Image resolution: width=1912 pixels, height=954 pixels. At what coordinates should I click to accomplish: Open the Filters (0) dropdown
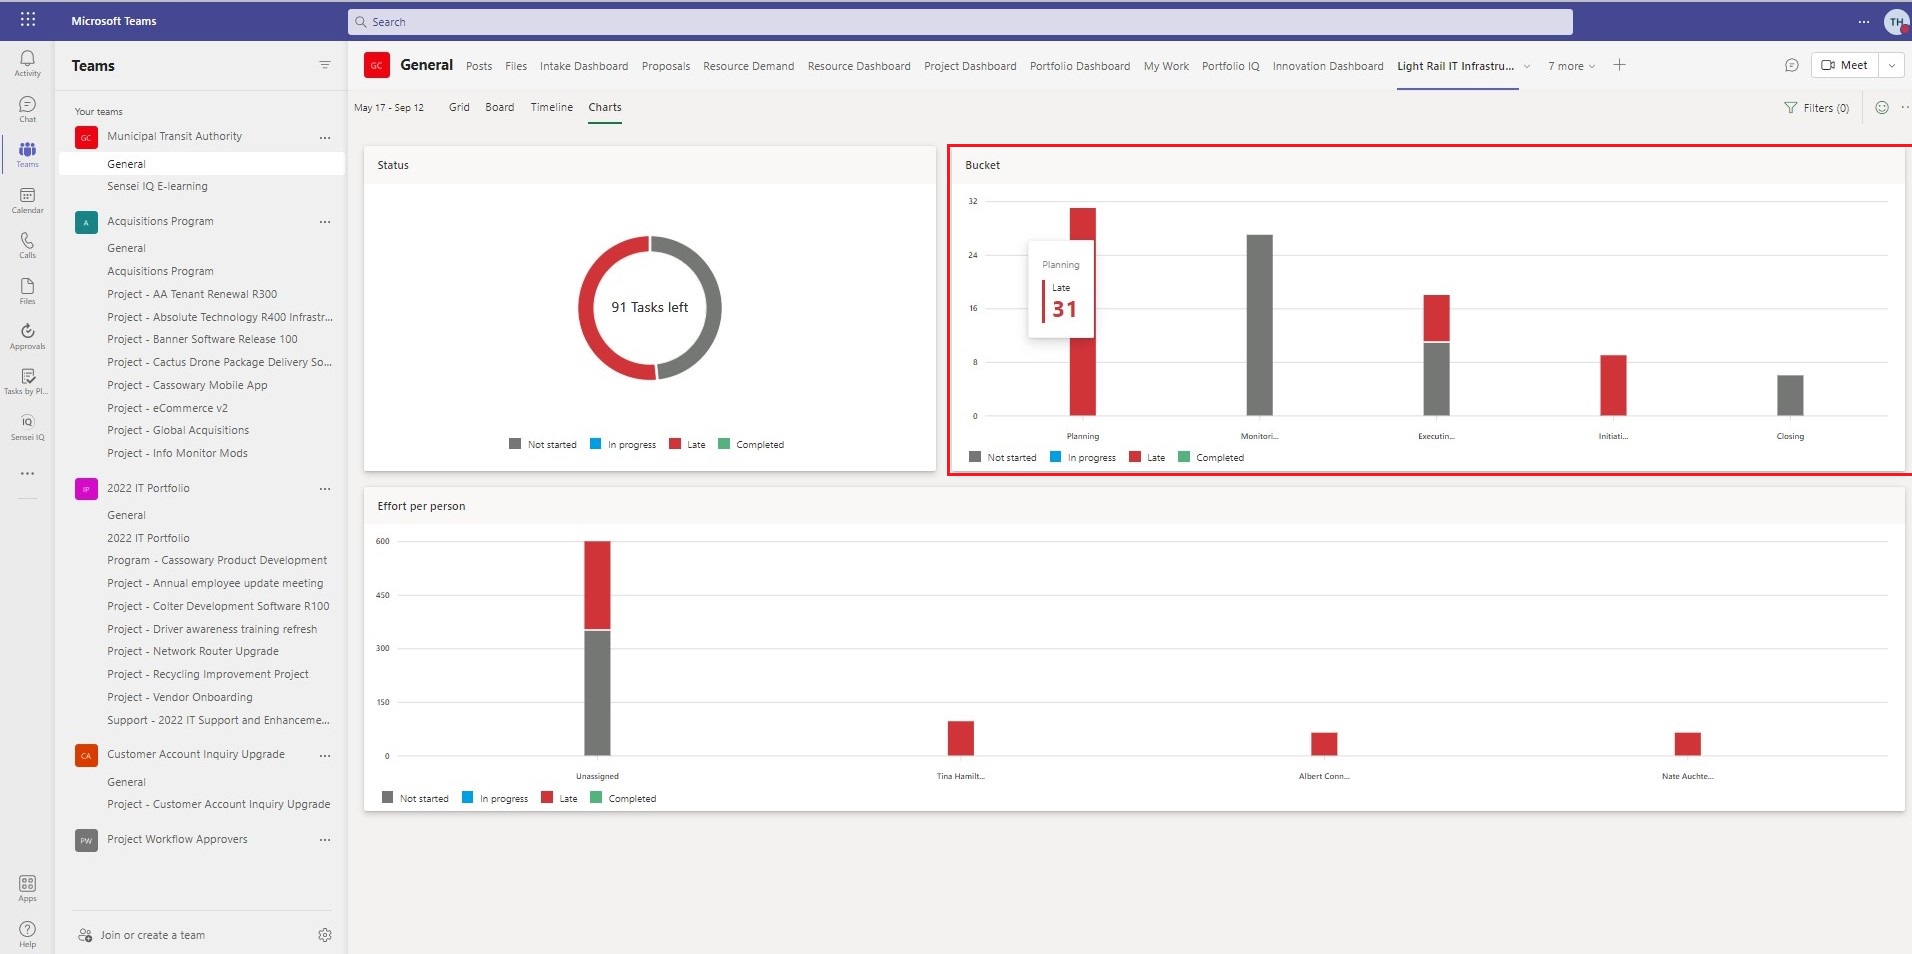1817,108
